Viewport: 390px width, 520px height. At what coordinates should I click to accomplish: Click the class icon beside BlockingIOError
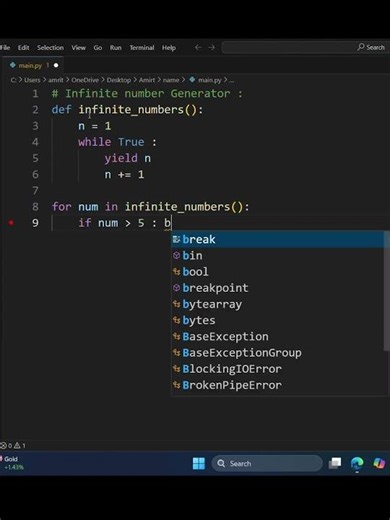click(177, 369)
